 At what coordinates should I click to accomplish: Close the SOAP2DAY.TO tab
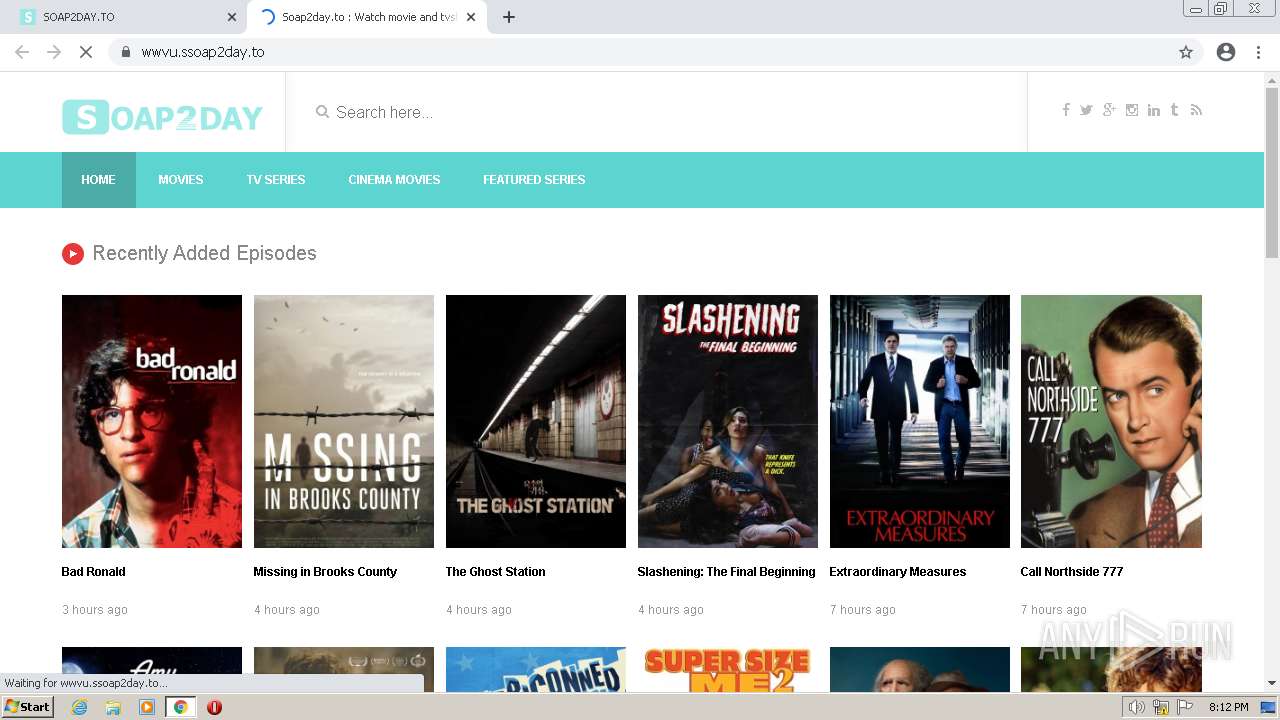coord(232,17)
